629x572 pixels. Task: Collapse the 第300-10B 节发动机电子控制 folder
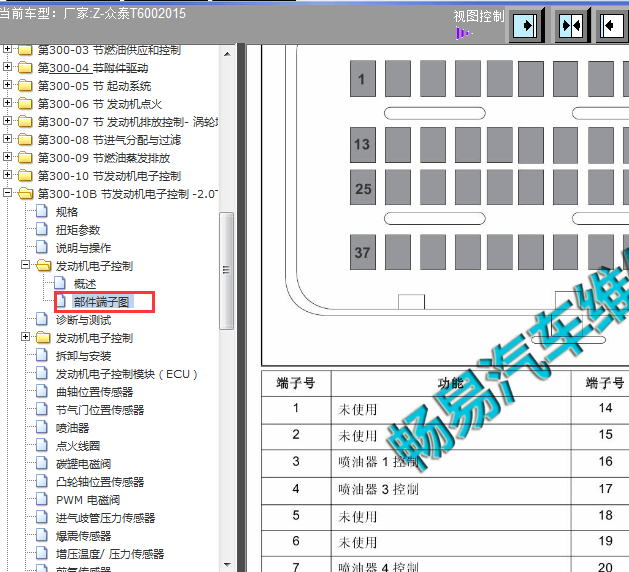coord(7,193)
